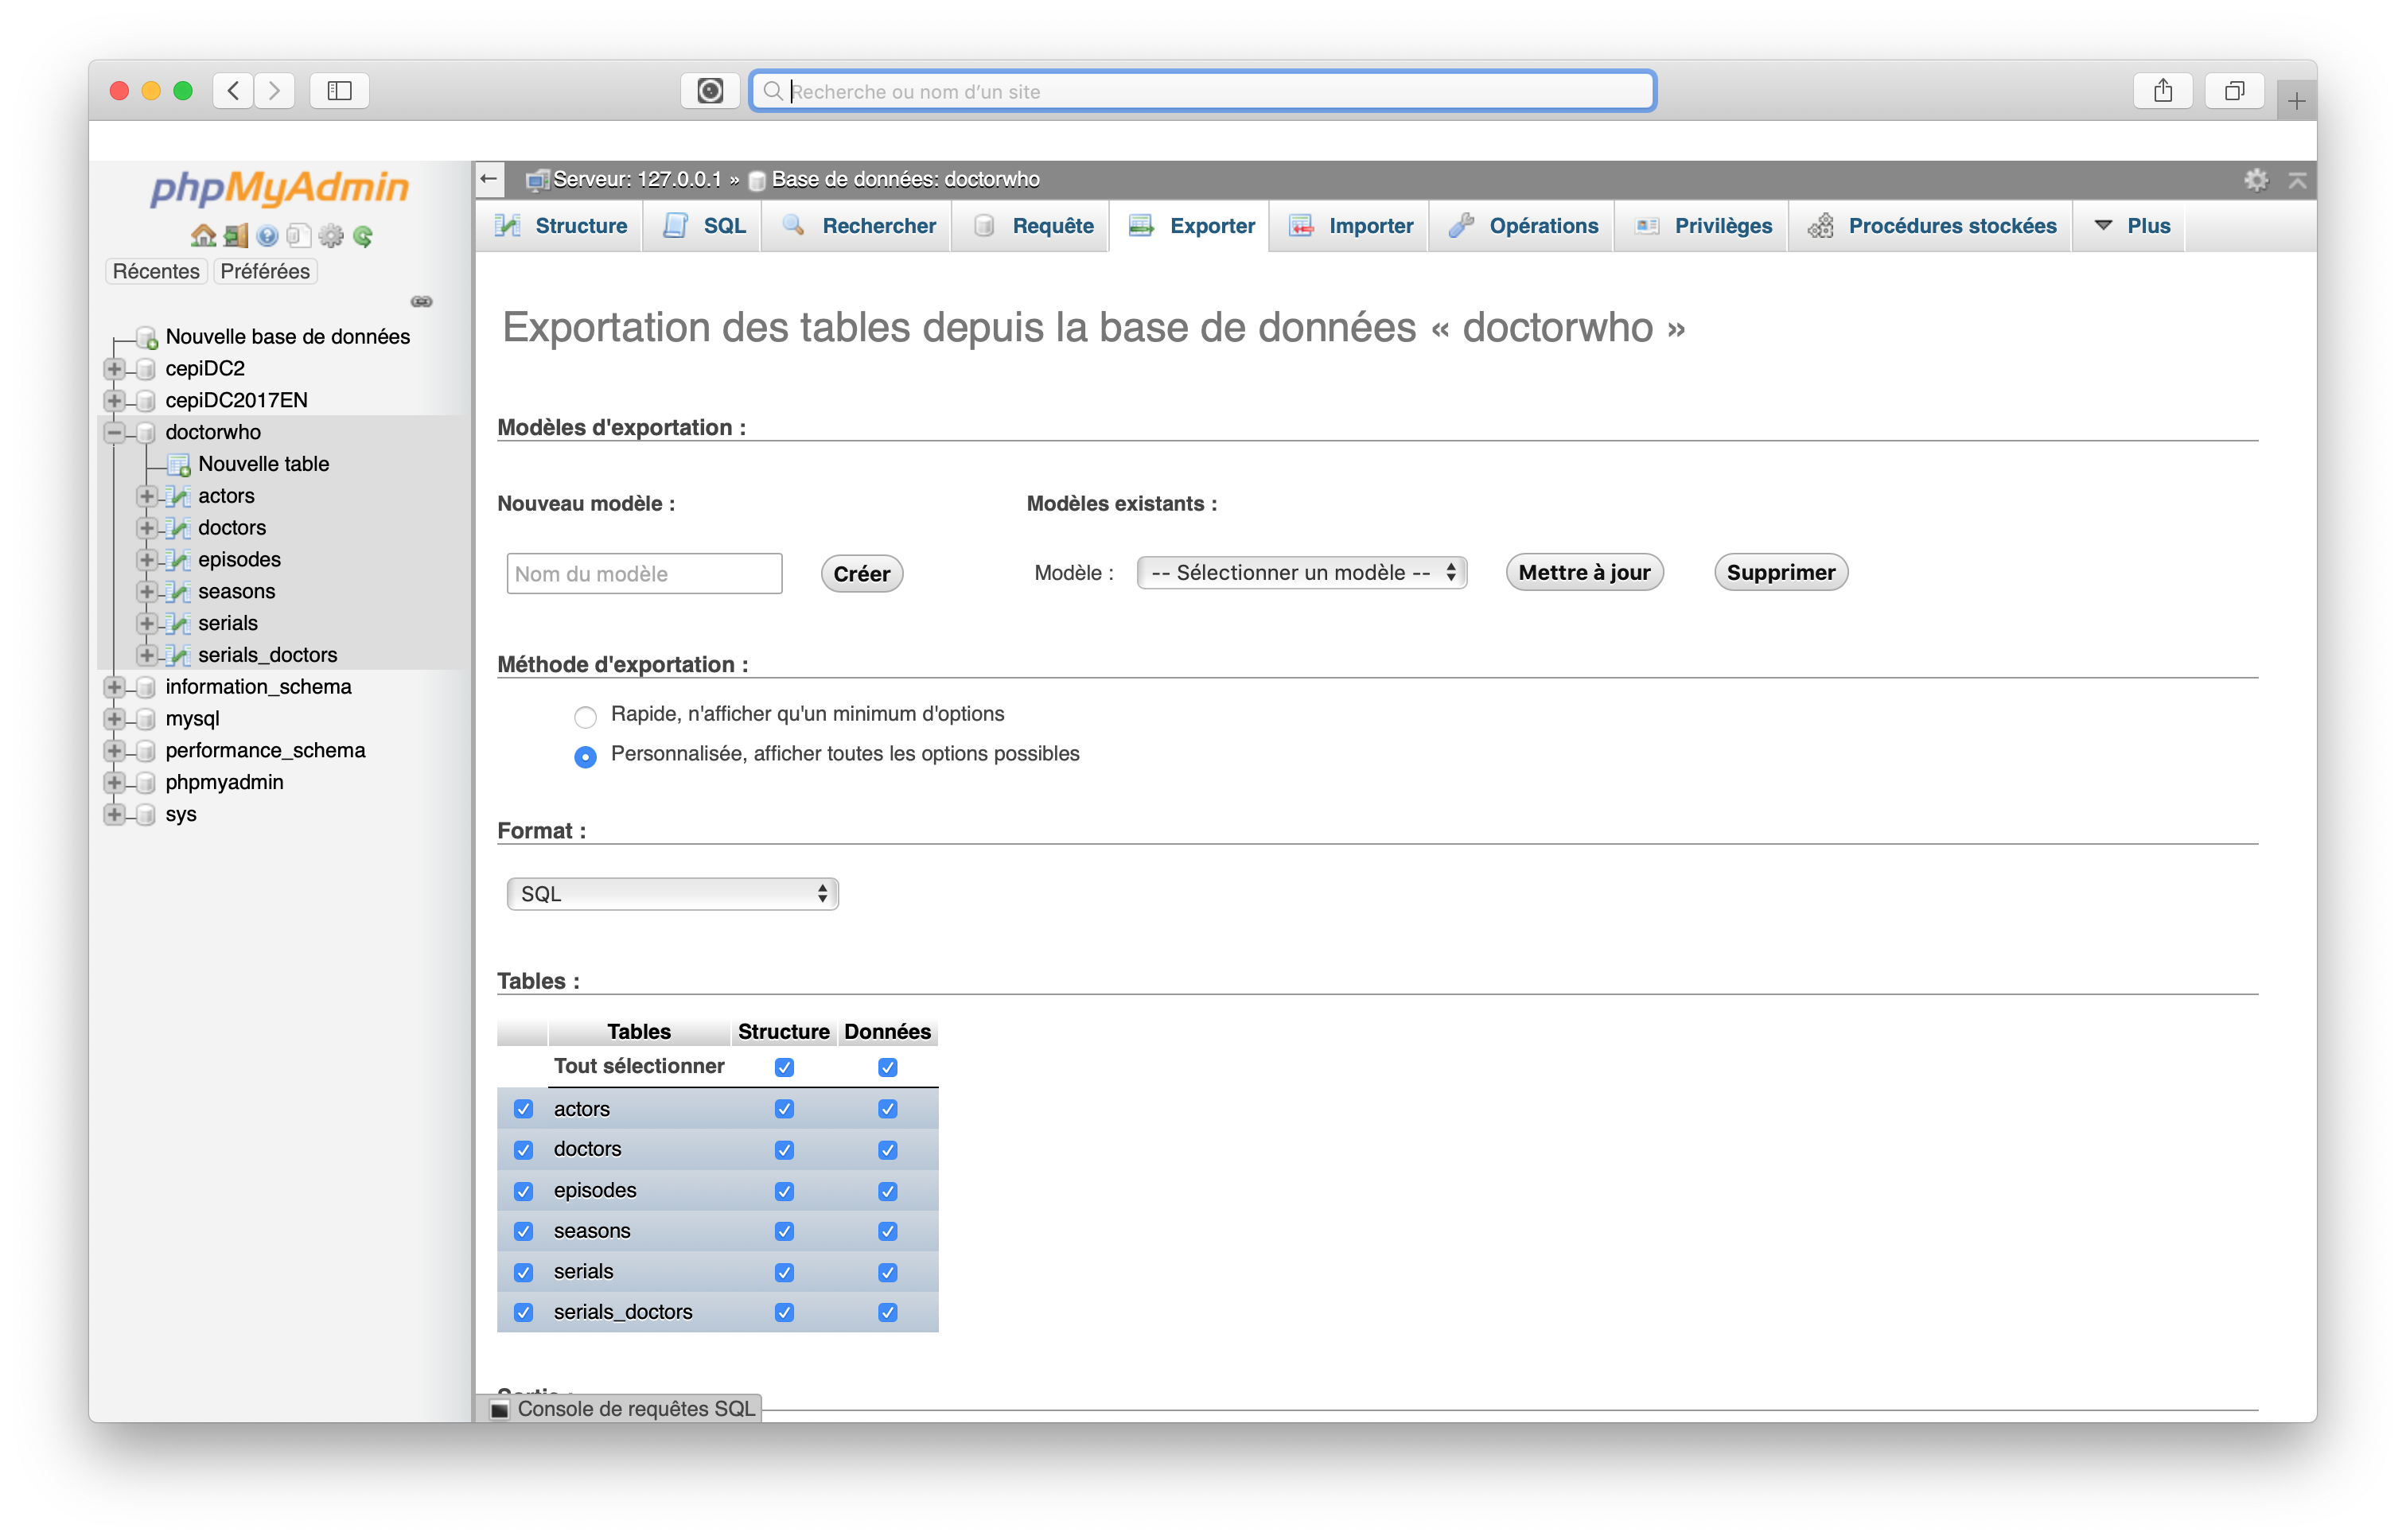The height and width of the screenshot is (1540, 2406).
Task: Select the Rapide export method
Action: [x=585, y=716]
